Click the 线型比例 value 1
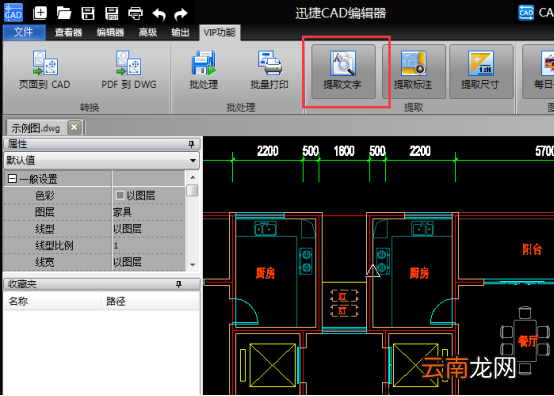 click(116, 246)
